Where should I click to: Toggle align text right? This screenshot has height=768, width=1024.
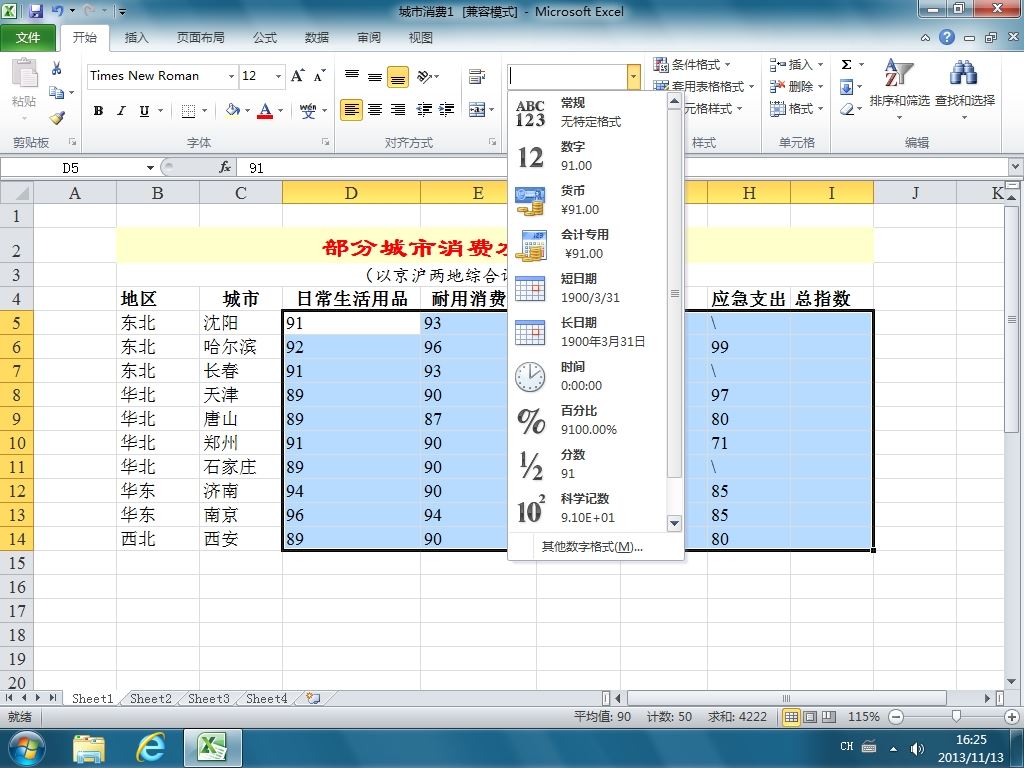point(398,110)
